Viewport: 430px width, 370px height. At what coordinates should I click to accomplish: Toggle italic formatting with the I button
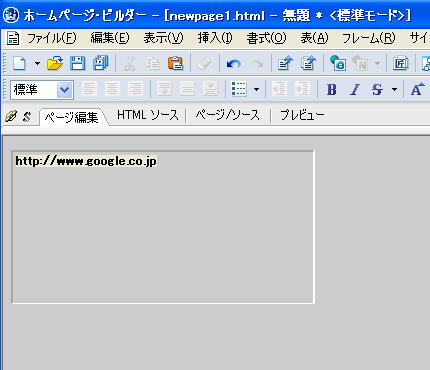(355, 89)
